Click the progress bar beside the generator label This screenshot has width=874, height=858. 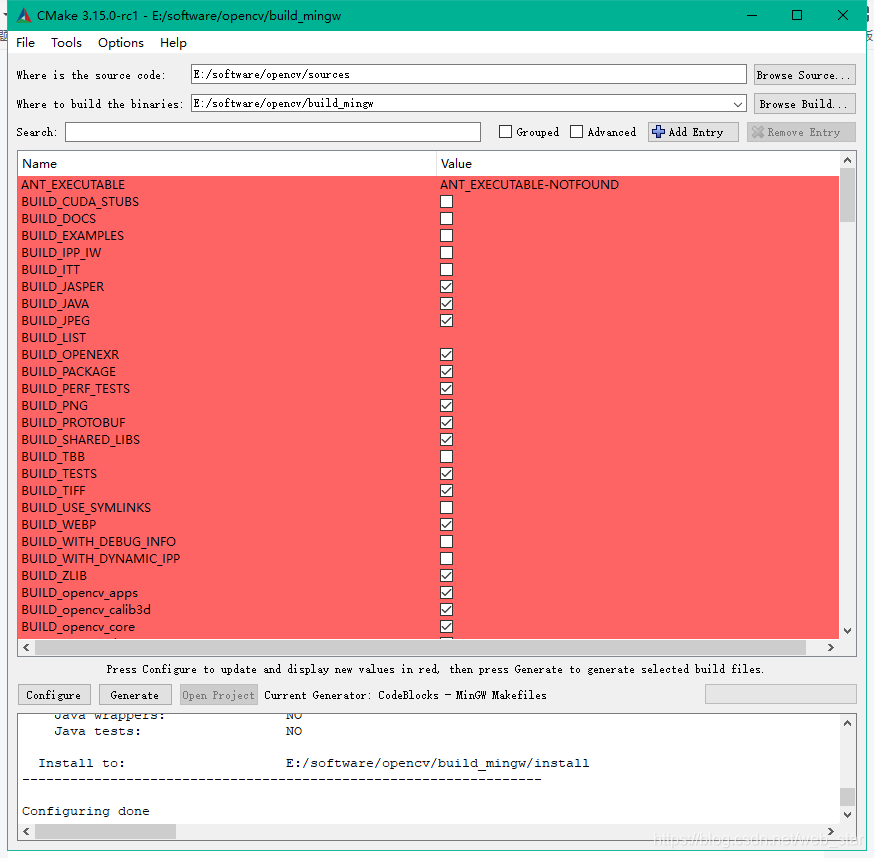[x=780, y=695]
